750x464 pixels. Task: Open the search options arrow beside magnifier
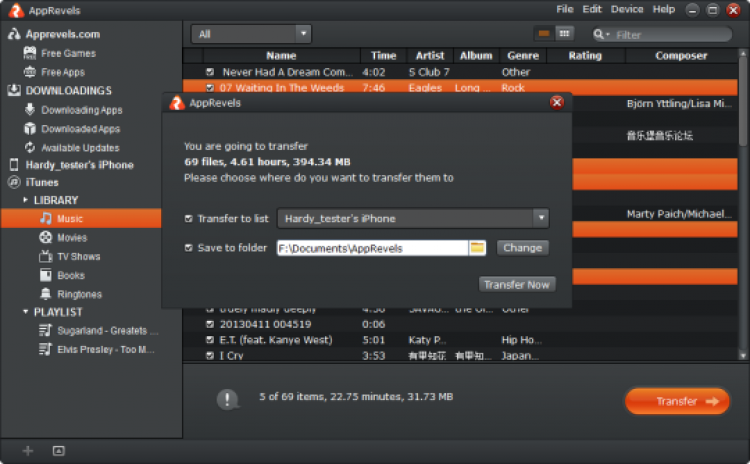[607, 34]
